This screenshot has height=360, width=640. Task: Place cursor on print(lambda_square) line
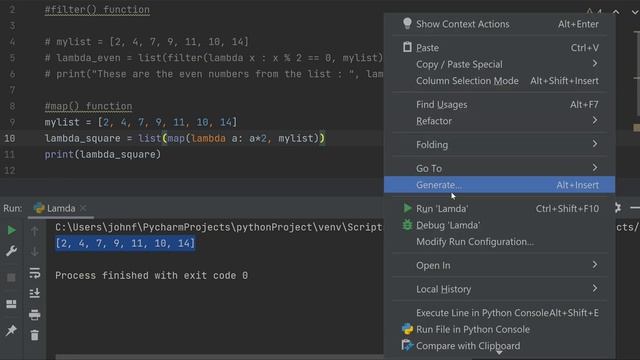103,154
